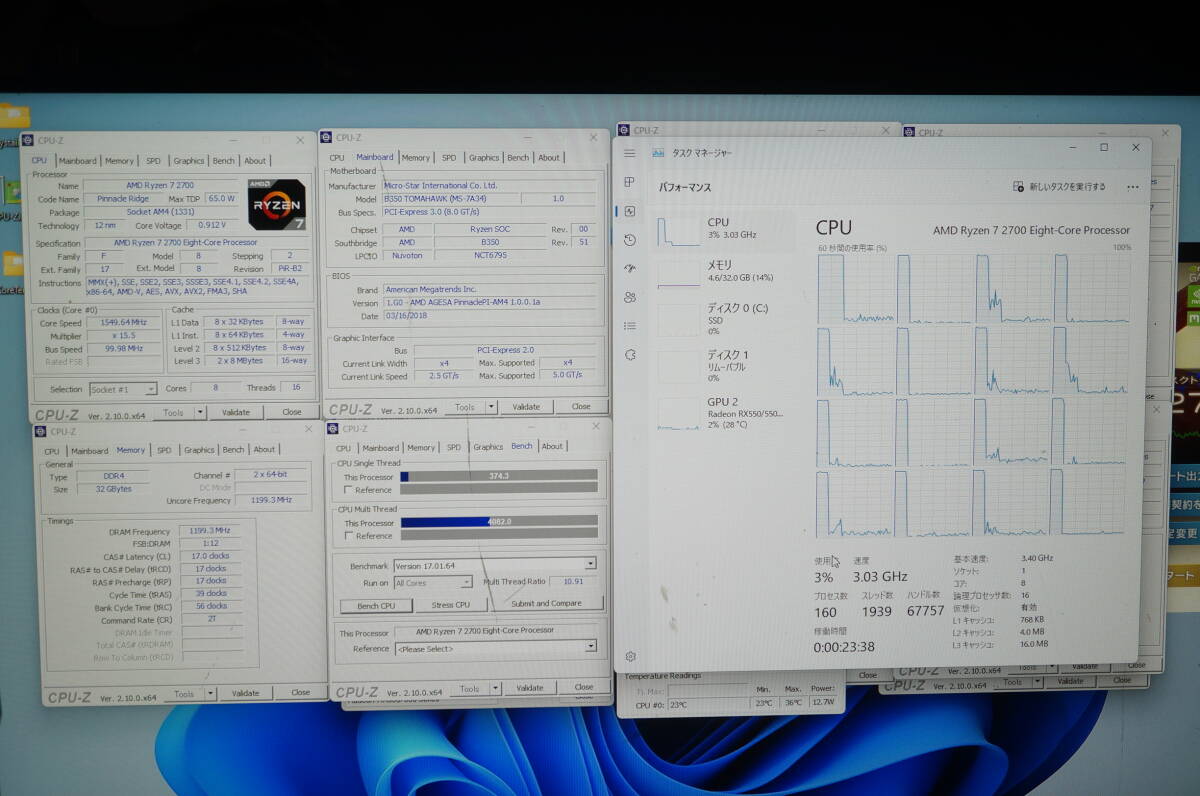
Task: Enable Reference checkbox under CPU Single Thread
Action: tap(347, 490)
